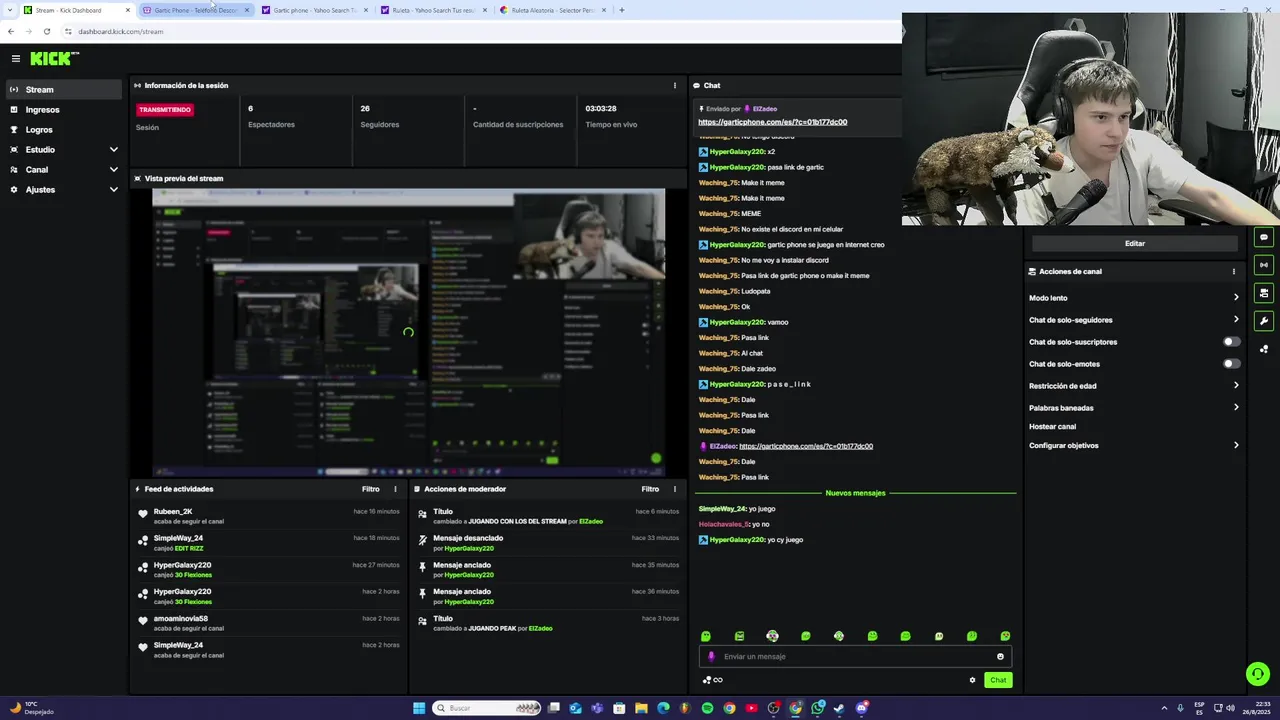Image resolution: width=1280 pixels, height=720 pixels.
Task: Click the Enviar un mensaje input field
Action: (855, 657)
